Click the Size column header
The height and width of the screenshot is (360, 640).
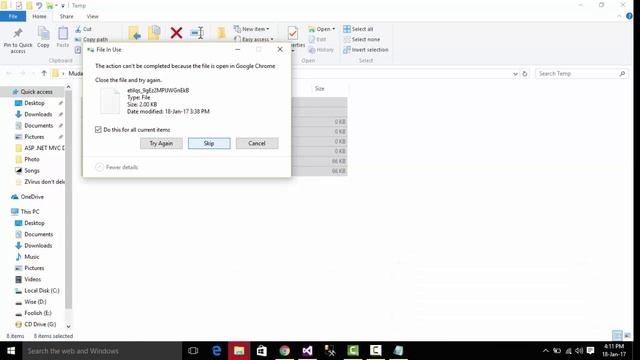320,89
